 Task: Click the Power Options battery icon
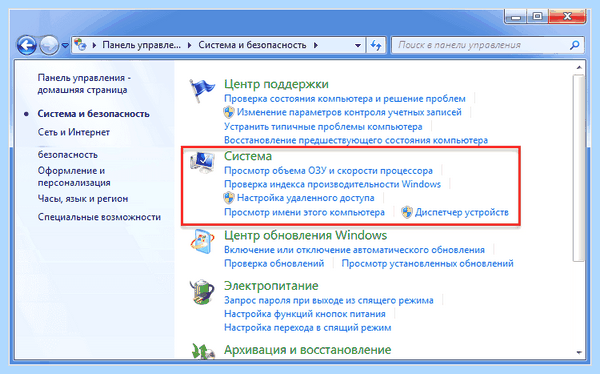tap(202, 292)
